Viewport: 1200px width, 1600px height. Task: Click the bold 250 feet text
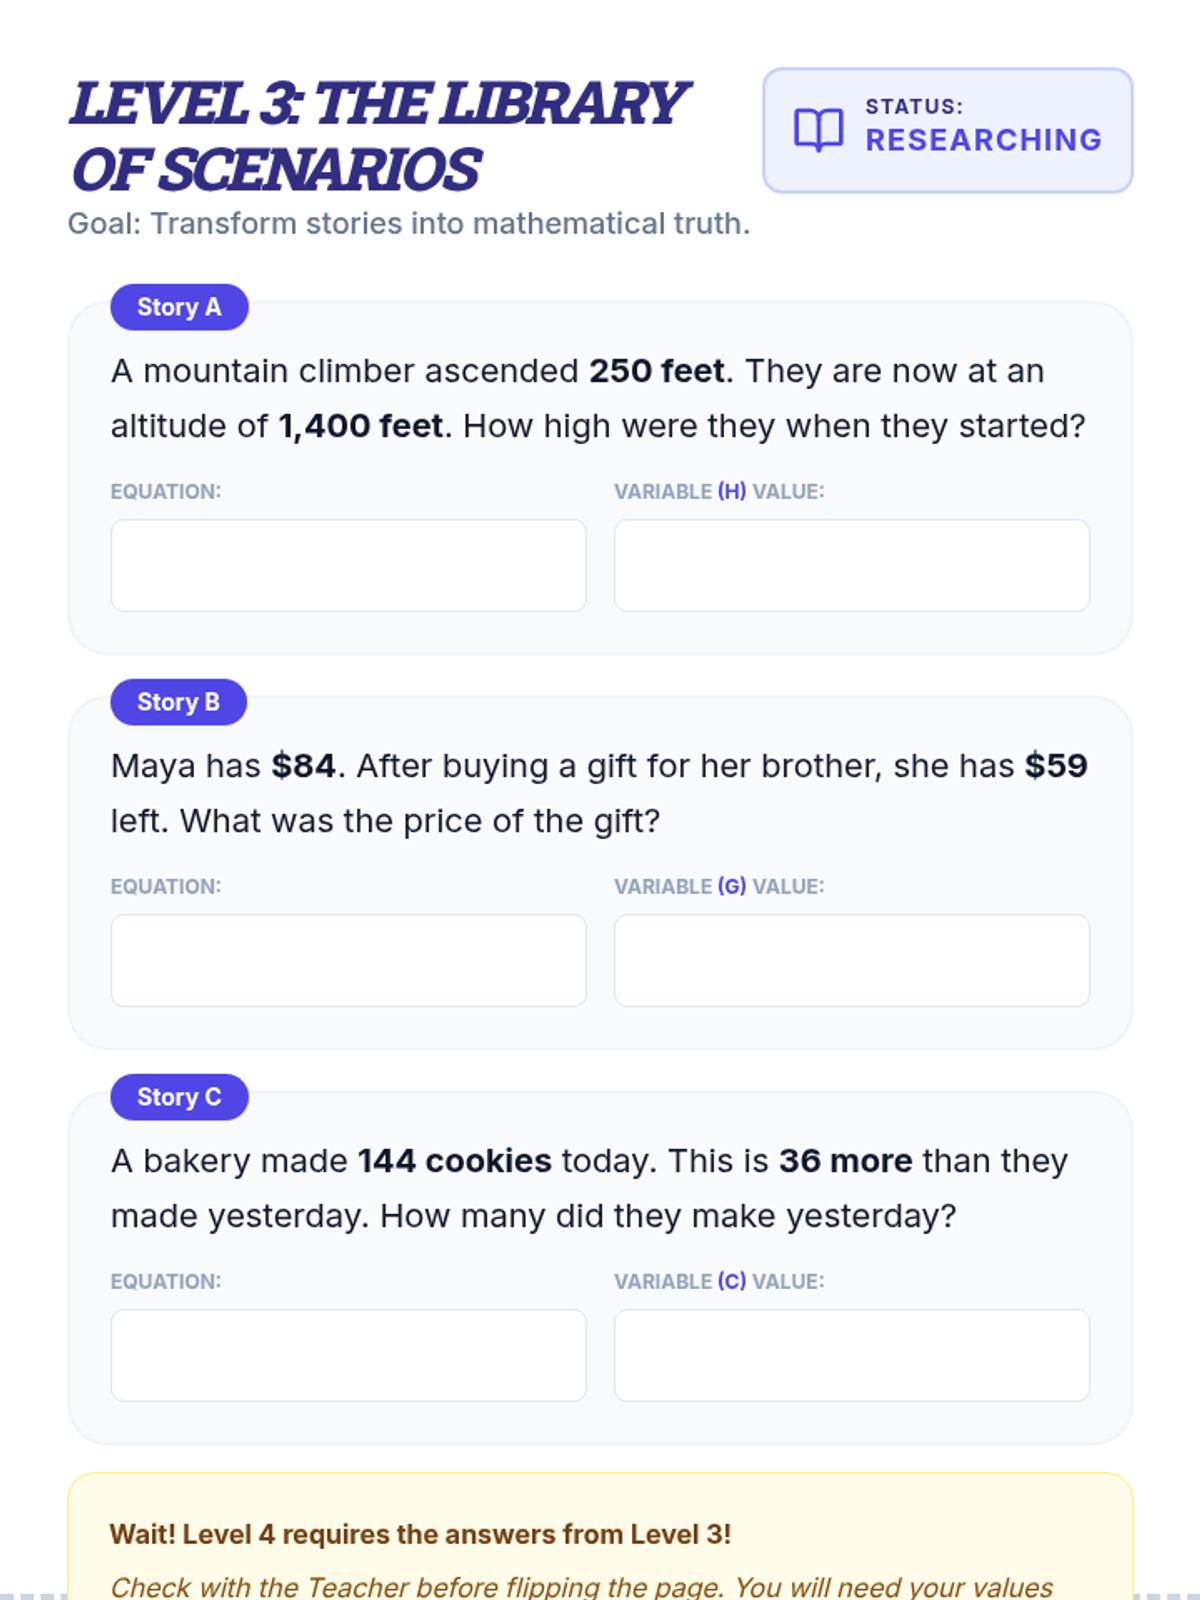click(x=657, y=371)
